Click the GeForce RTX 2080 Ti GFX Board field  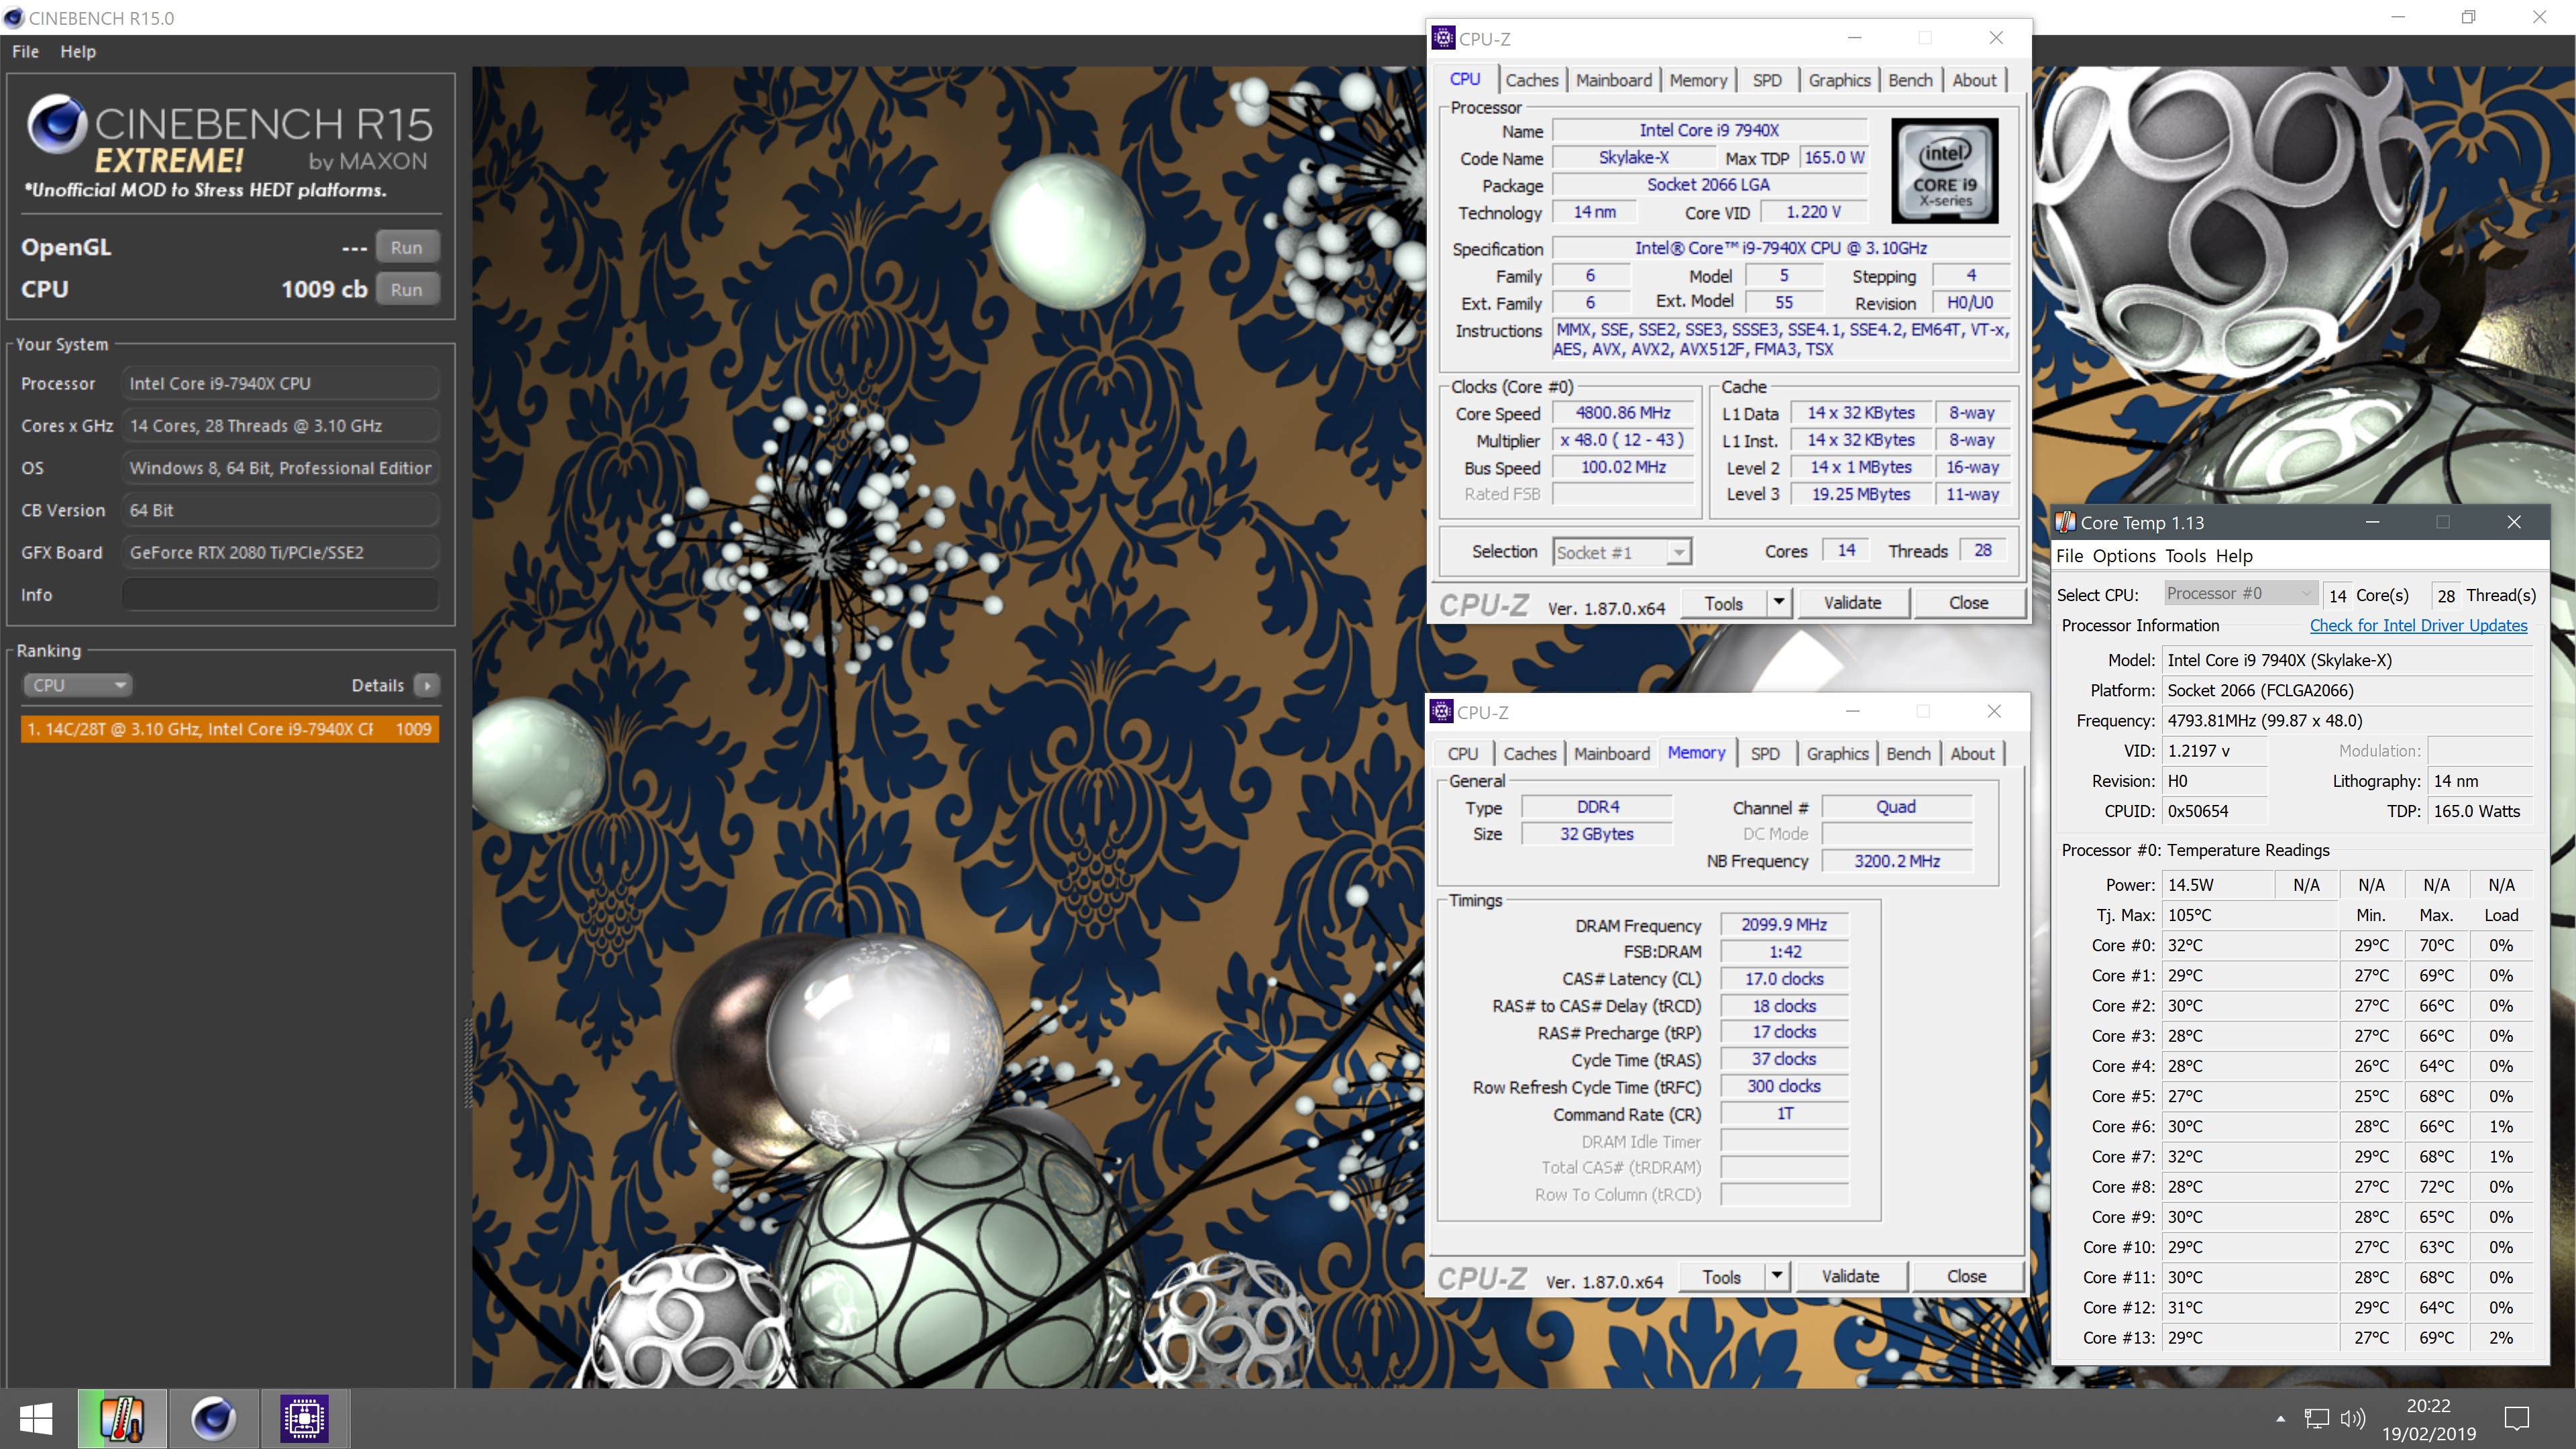(x=280, y=552)
